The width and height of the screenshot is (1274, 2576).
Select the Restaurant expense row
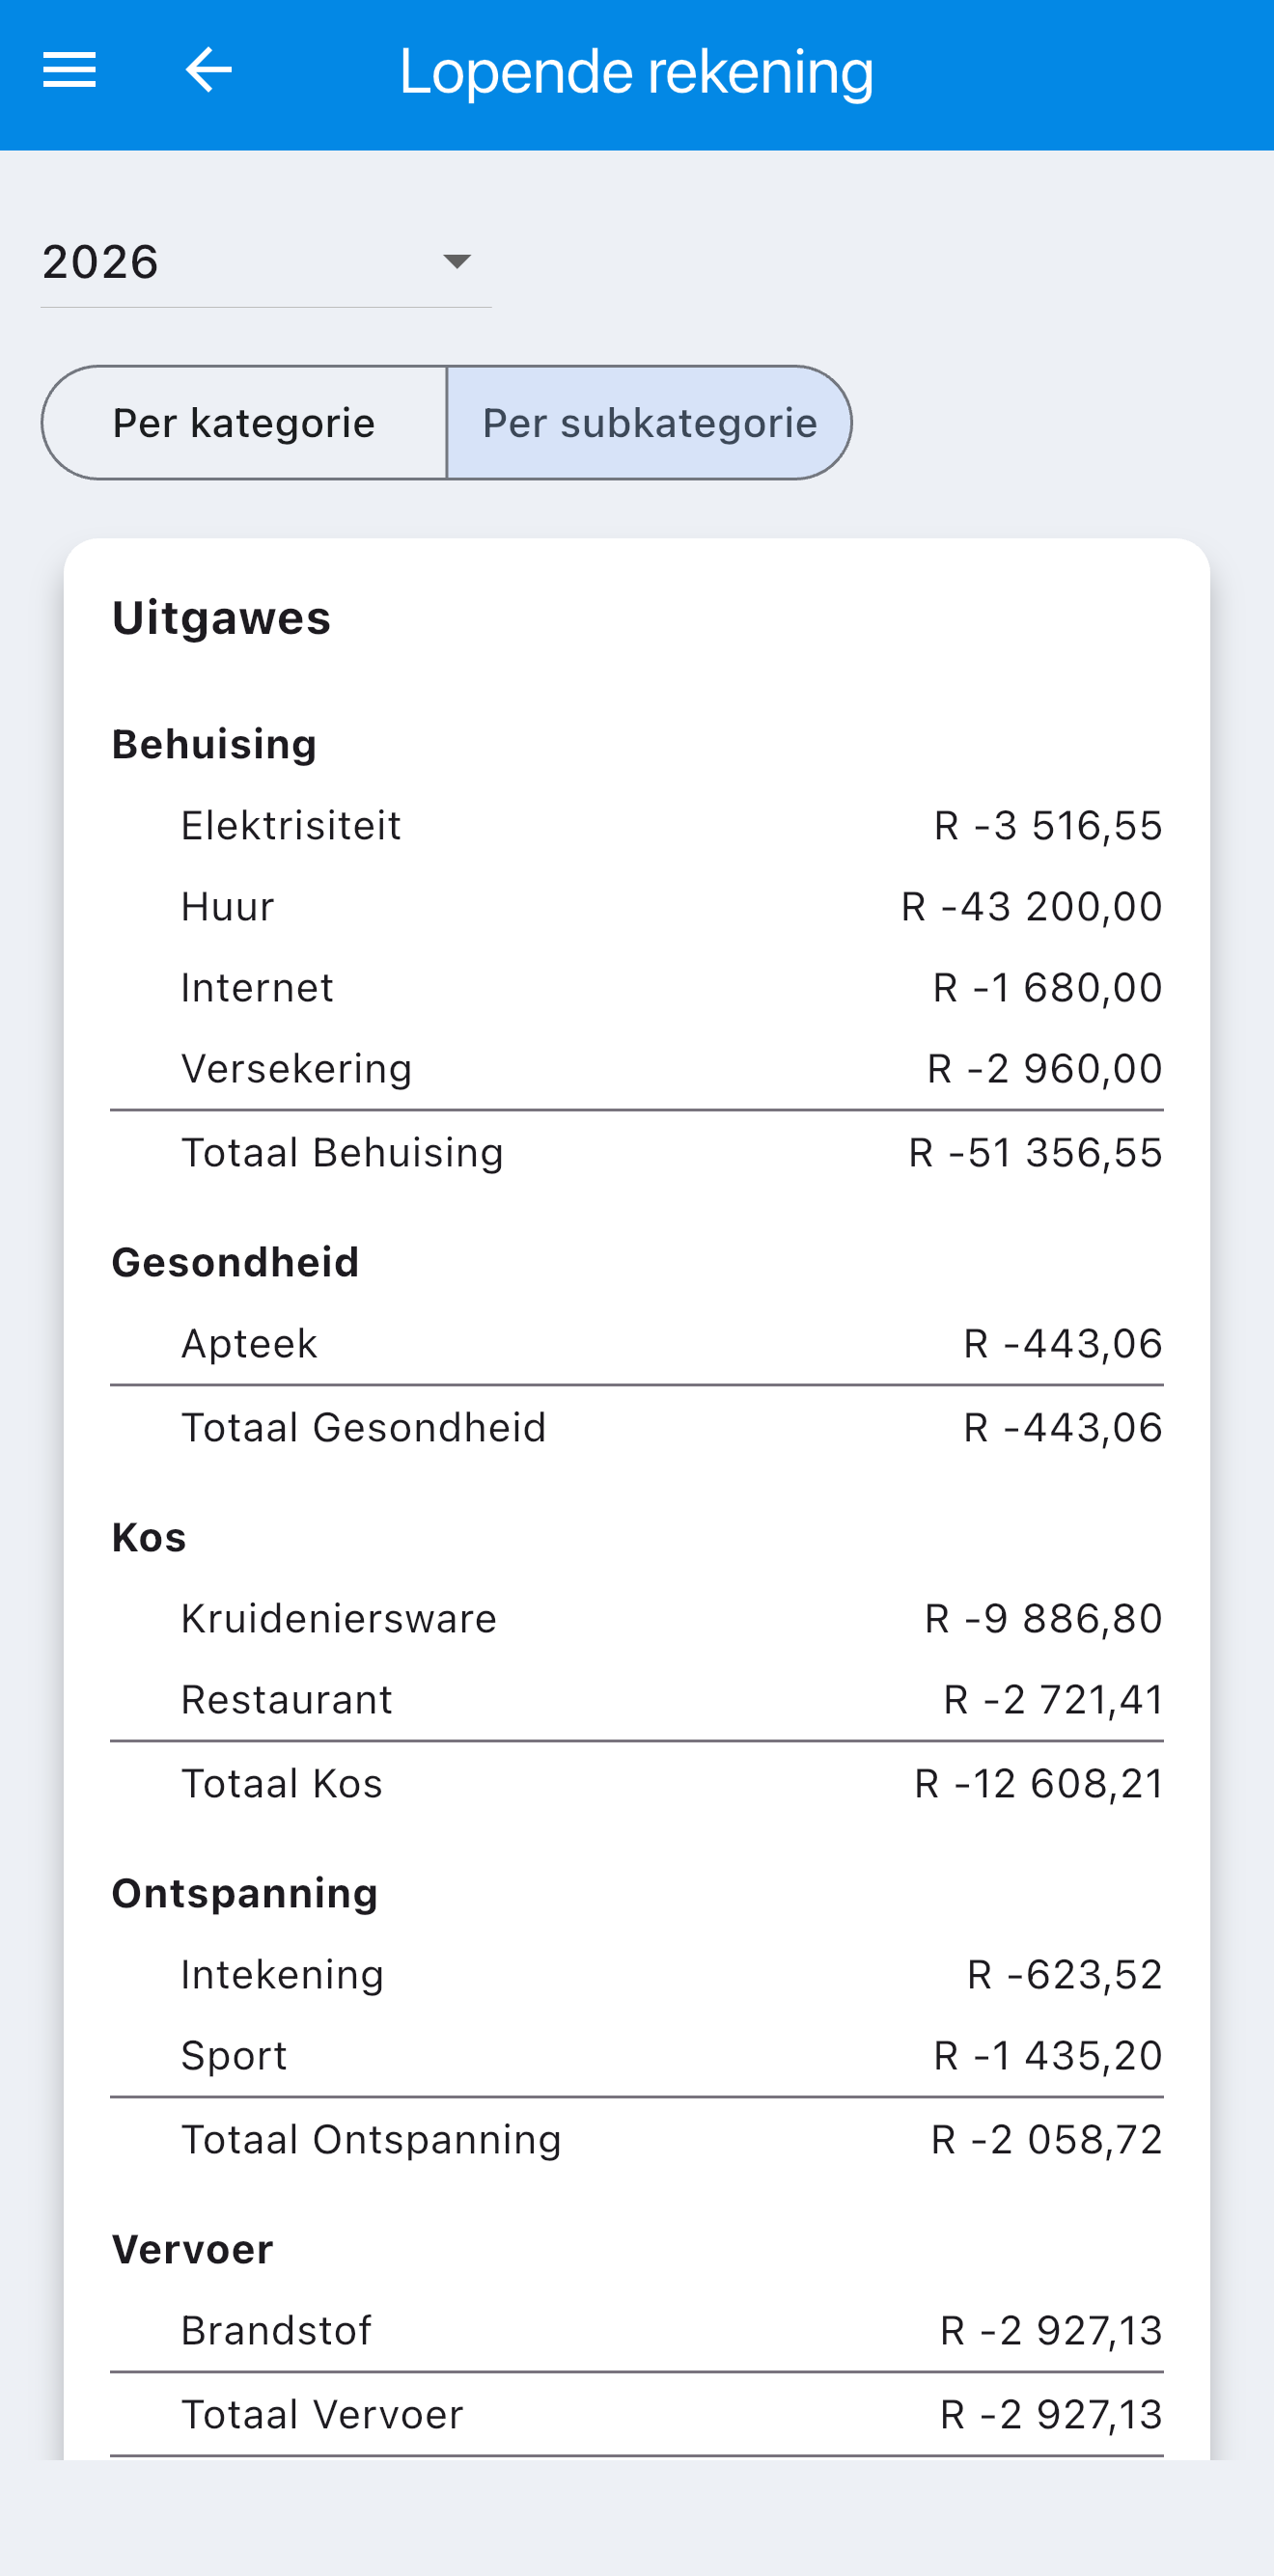pos(637,1700)
